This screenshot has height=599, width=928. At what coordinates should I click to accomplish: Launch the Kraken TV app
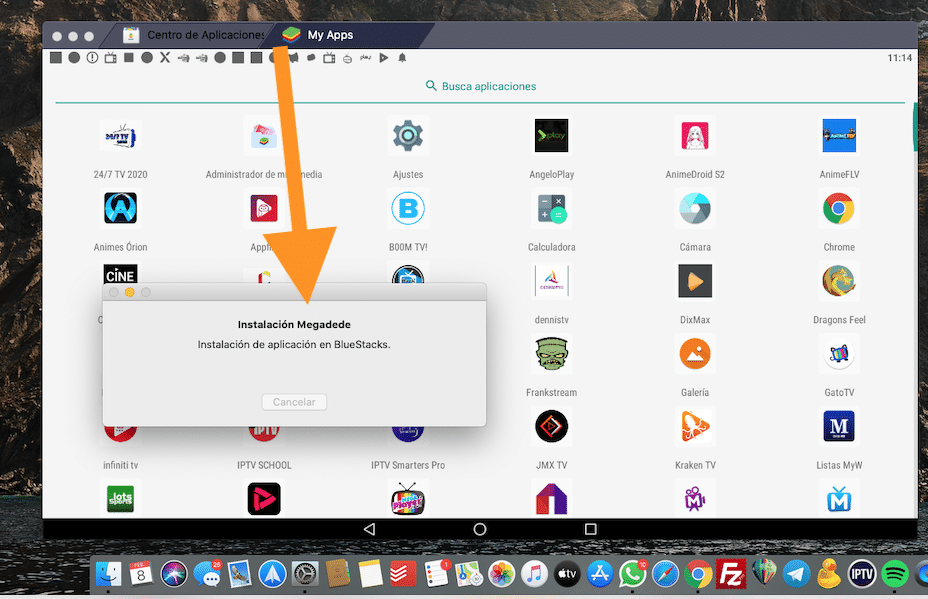695,427
